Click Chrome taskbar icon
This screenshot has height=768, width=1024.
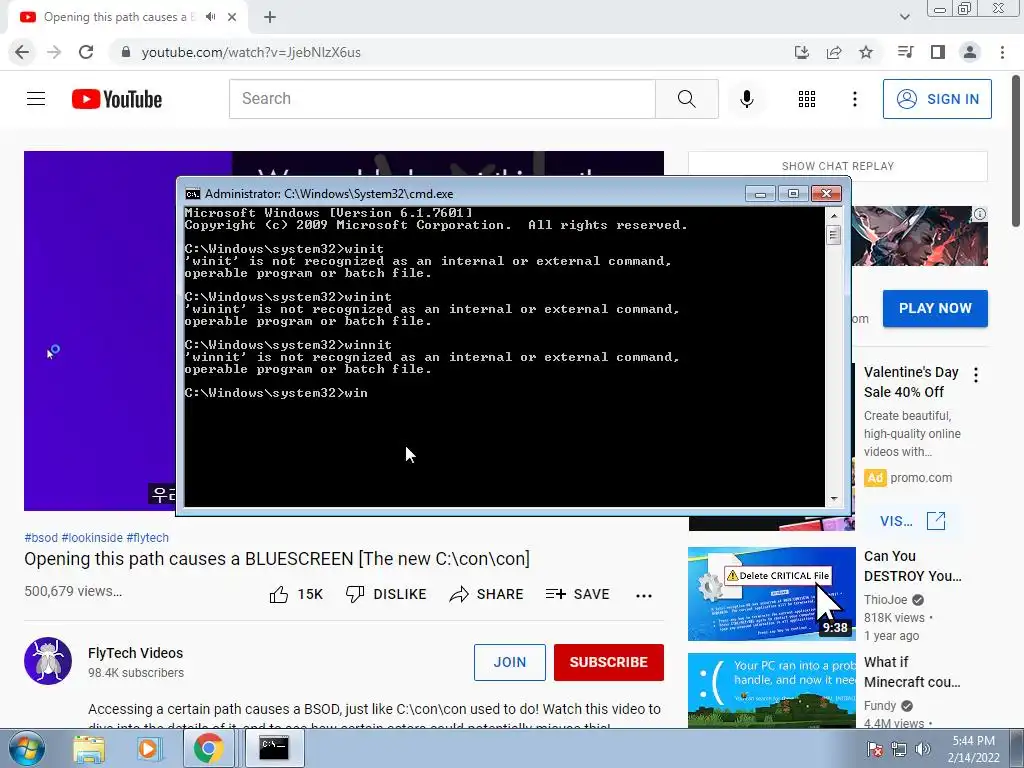[208, 748]
